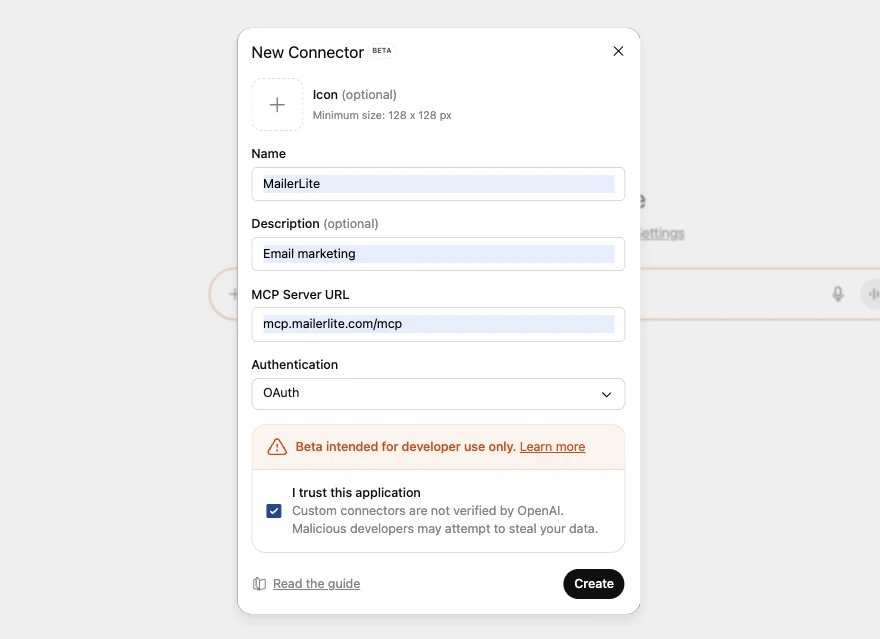Viewport: 880px width, 639px height.
Task: Click the Description field with Email marketing
Action: 438,254
